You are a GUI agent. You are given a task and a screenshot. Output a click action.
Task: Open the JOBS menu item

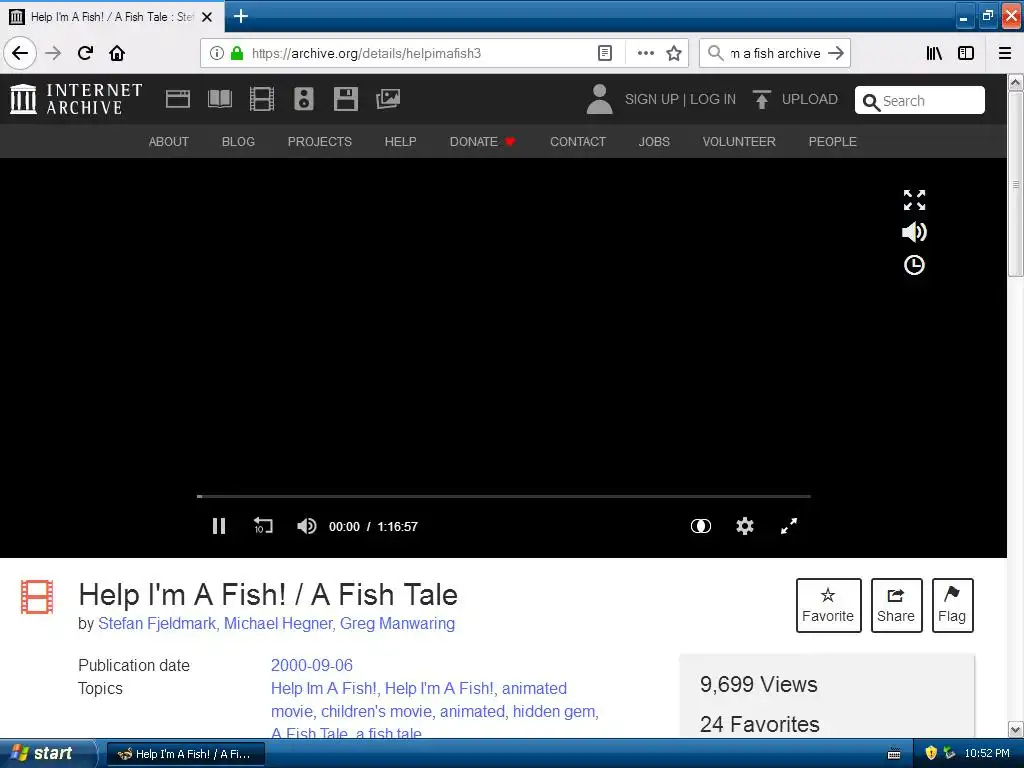pos(654,142)
